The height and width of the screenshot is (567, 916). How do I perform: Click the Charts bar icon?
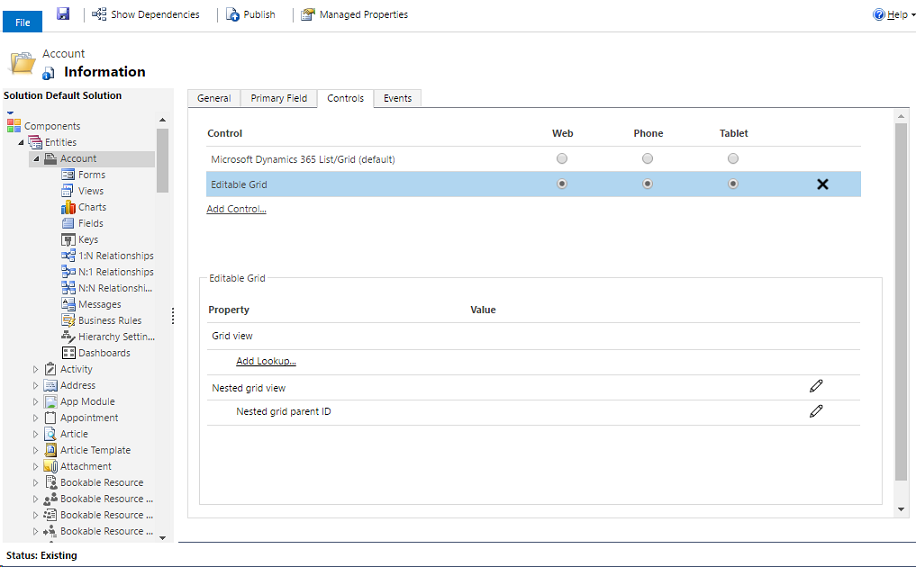(x=68, y=207)
